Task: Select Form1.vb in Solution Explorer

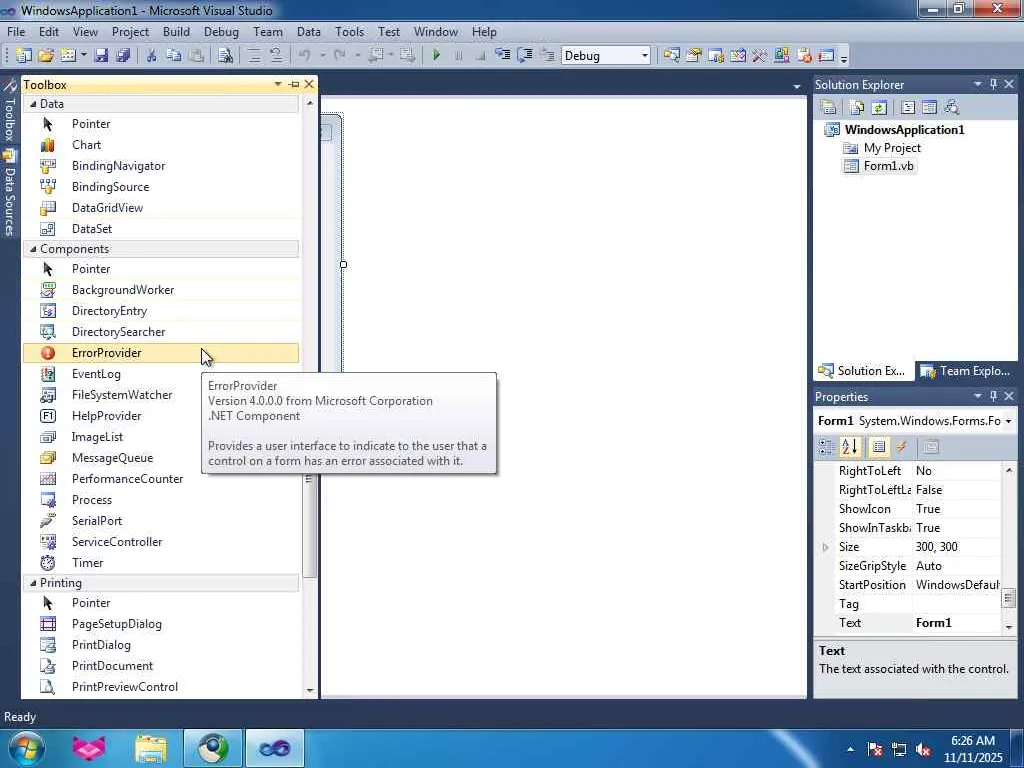Action: pos(888,166)
